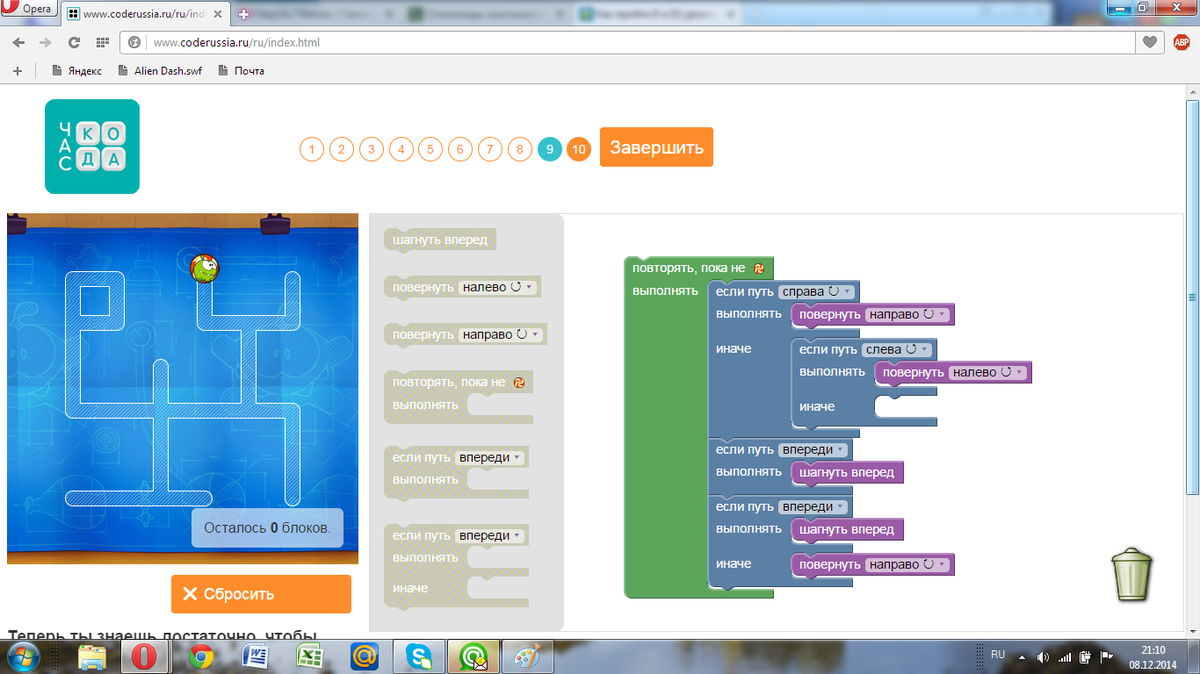Open Skype from taskbar
This screenshot has width=1200, height=674.
tap(417, 657)
